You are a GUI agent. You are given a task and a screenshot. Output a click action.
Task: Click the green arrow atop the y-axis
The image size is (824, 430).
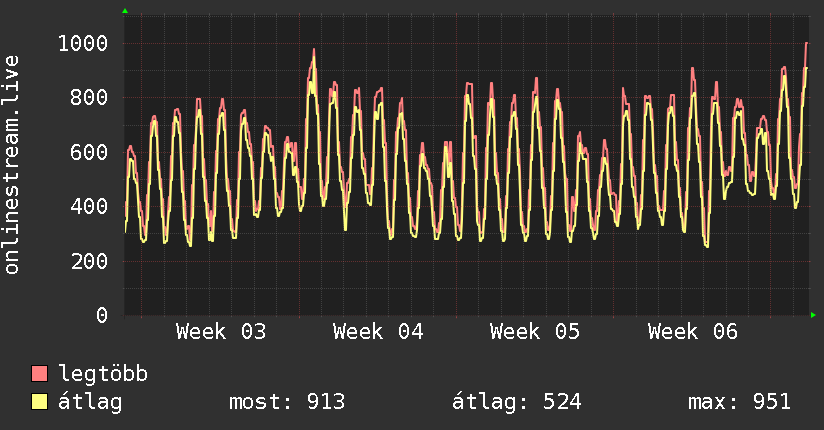[x=125, y=11]
